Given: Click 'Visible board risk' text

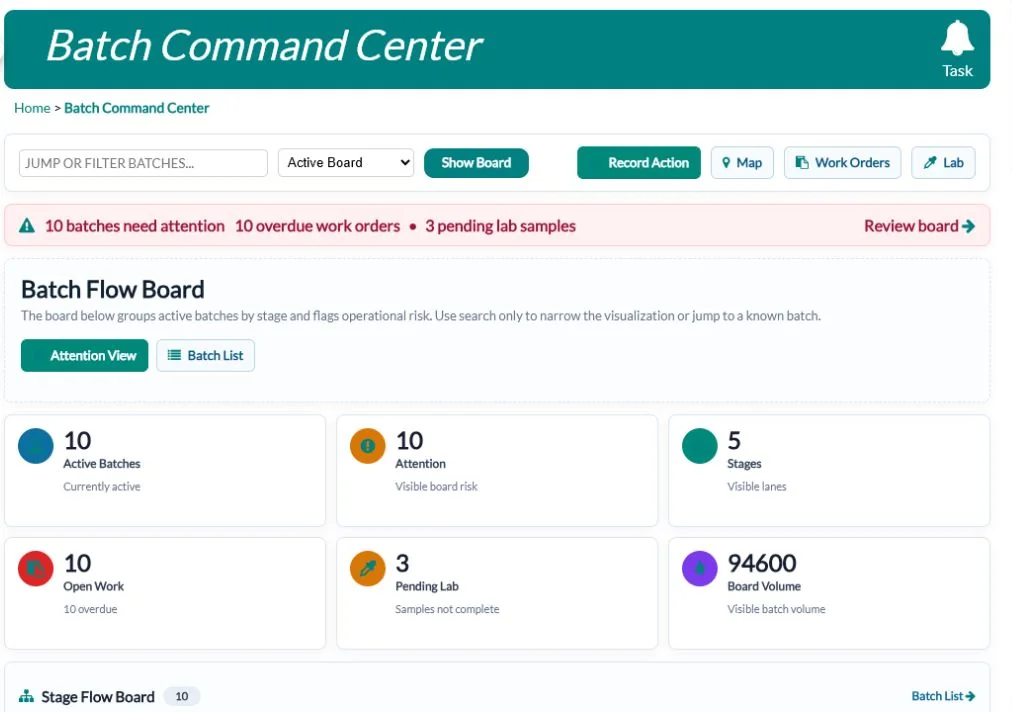Looking at the screenshot, I should [x=436, y=486].
